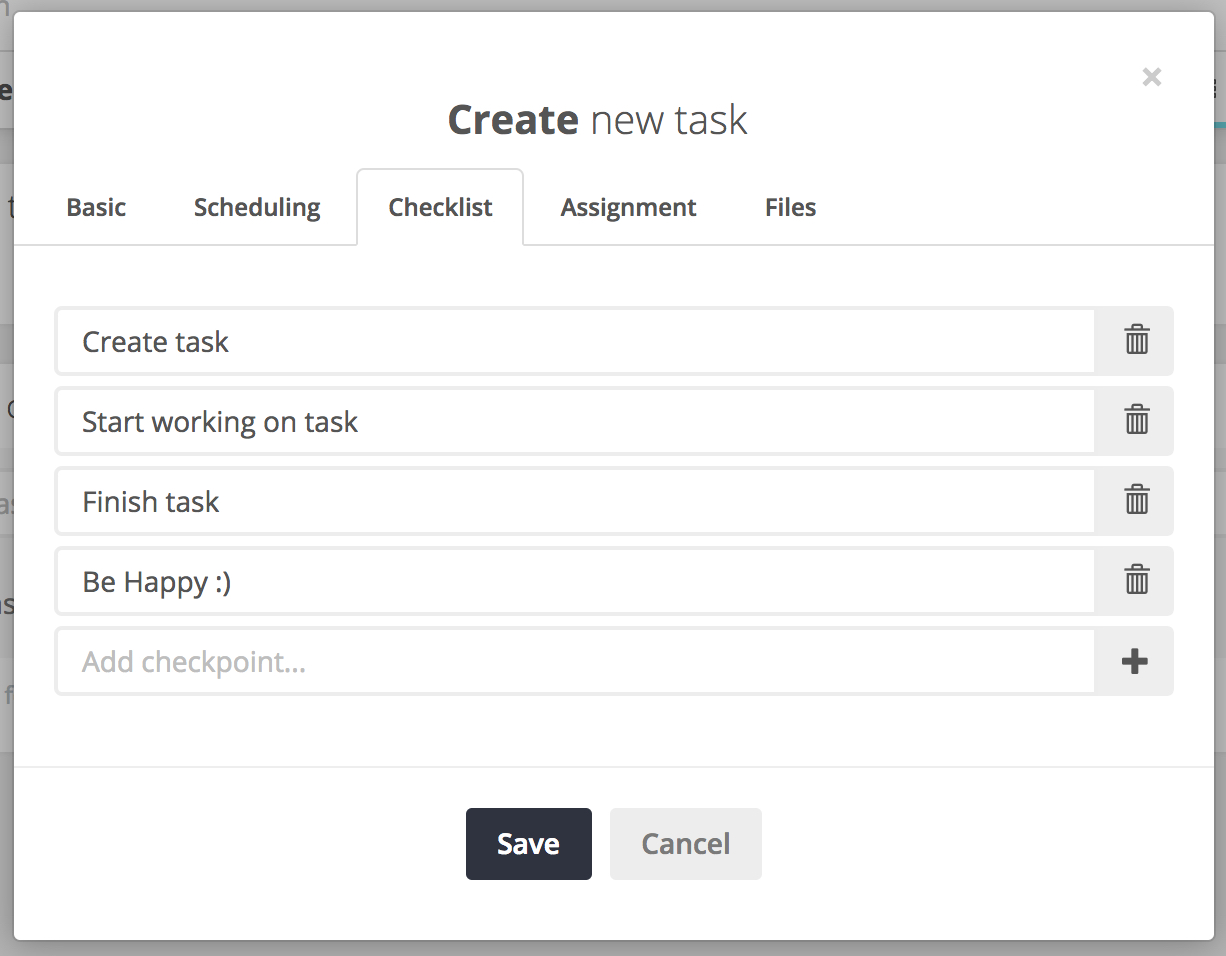Remove the "Be Happy :)" checkpoint

[x=1134, y=581]
